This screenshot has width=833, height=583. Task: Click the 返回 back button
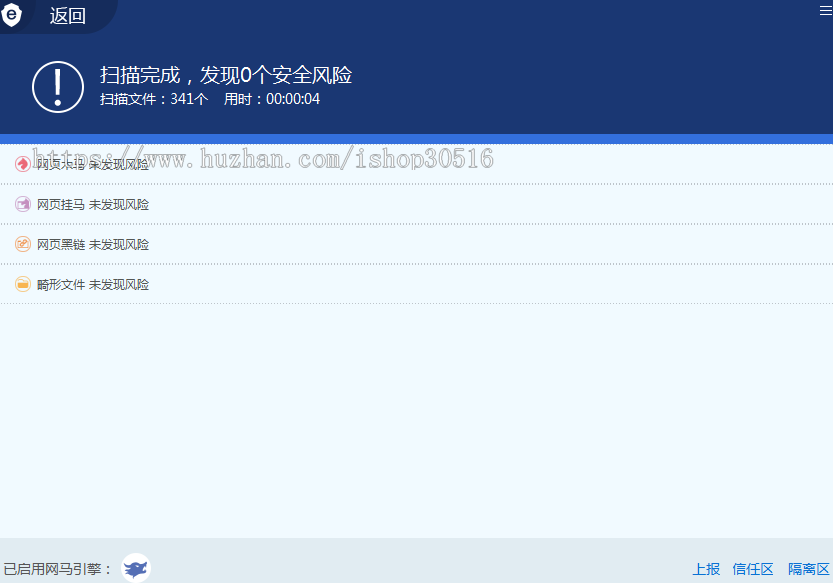(66, 16)
